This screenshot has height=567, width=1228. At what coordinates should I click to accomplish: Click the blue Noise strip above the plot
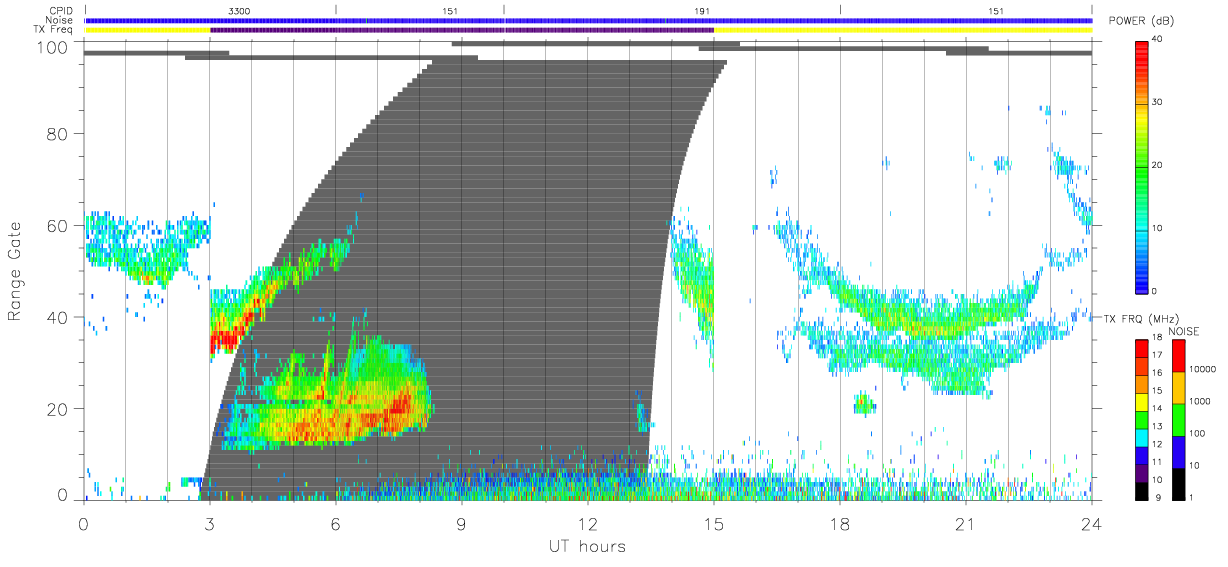click(x=588, y=20)
